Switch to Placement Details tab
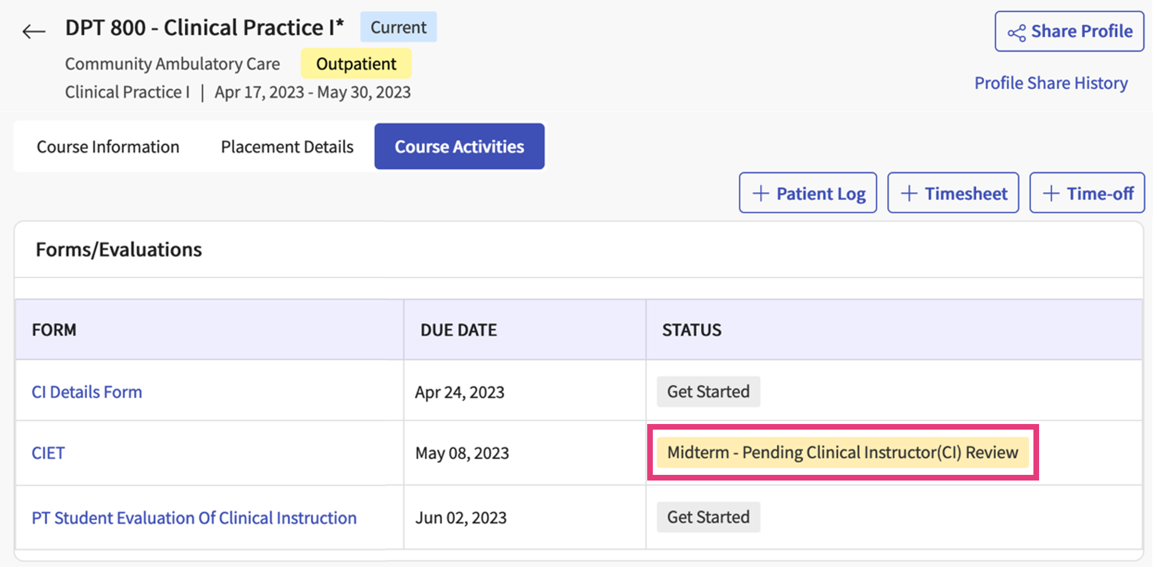This screenshot has width=1153, height=570. coord(287,147)
